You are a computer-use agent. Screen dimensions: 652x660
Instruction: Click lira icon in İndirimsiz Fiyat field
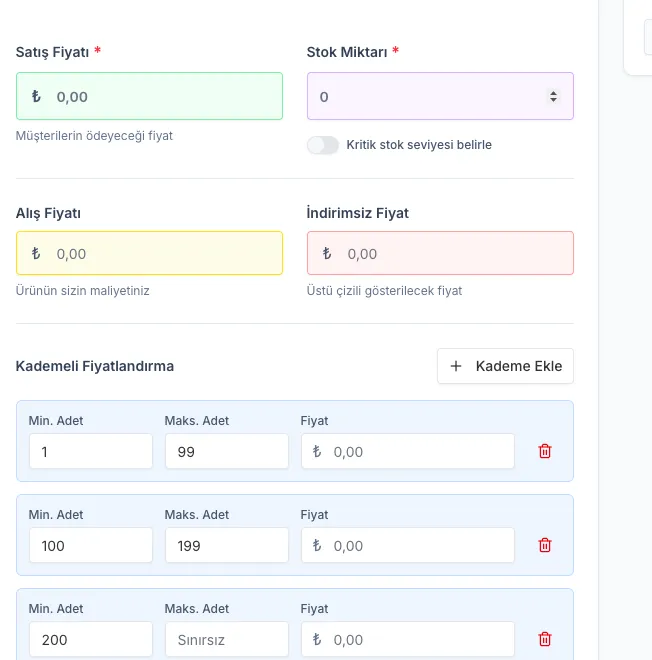pos(327,254)
